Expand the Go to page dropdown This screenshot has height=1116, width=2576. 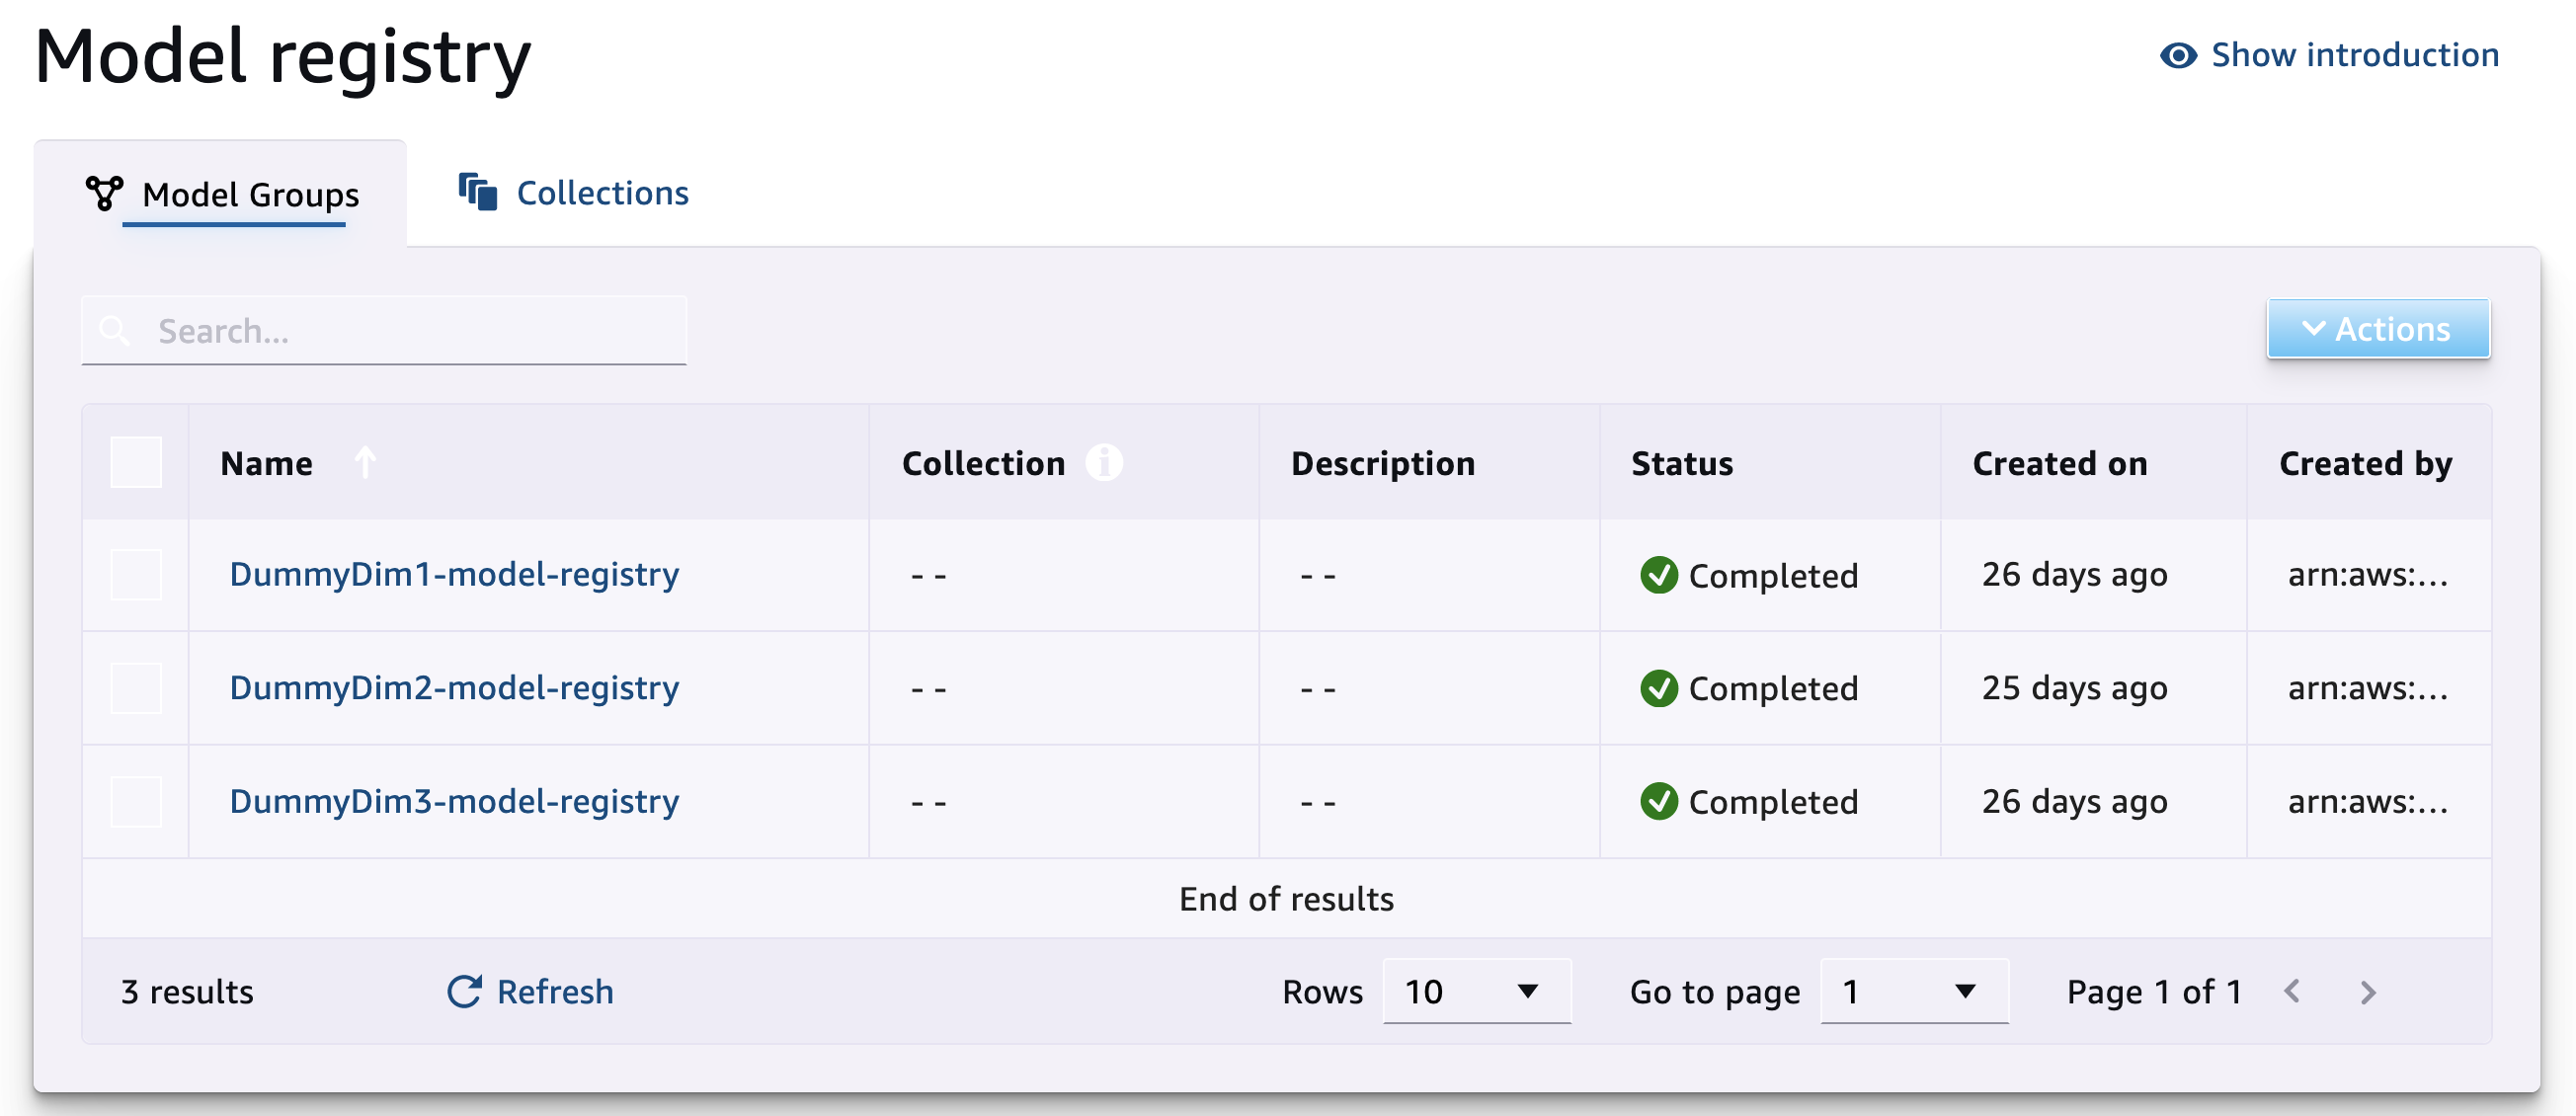(1913, 991)
